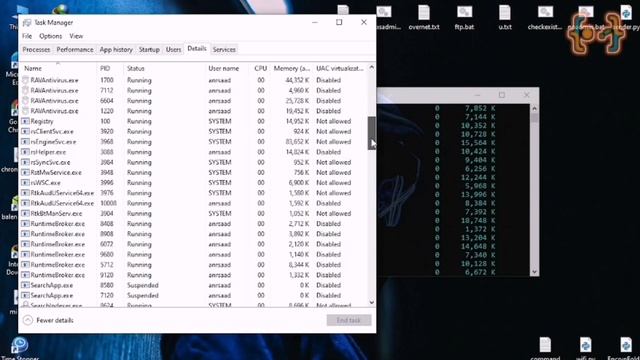Switch to the Processes tab
640x360 pixels.
(36, 49)
